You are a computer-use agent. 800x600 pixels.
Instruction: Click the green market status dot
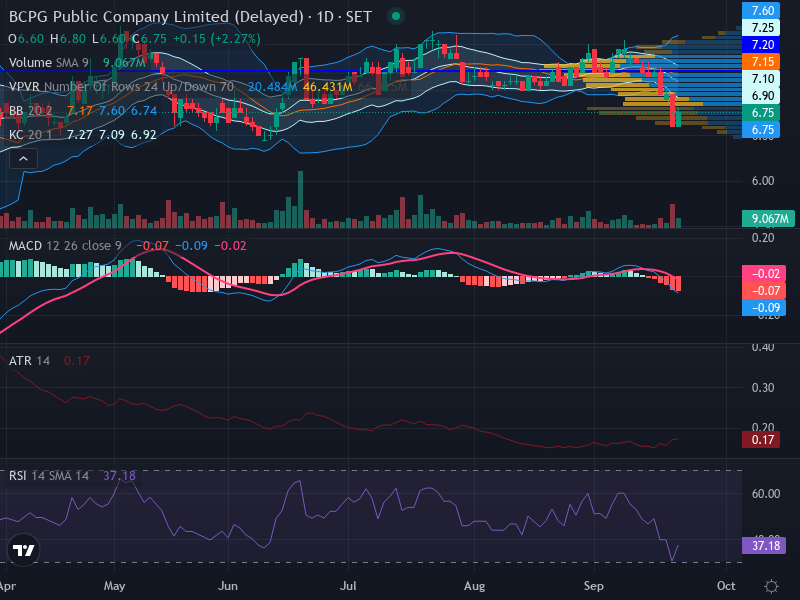[395, 16]
